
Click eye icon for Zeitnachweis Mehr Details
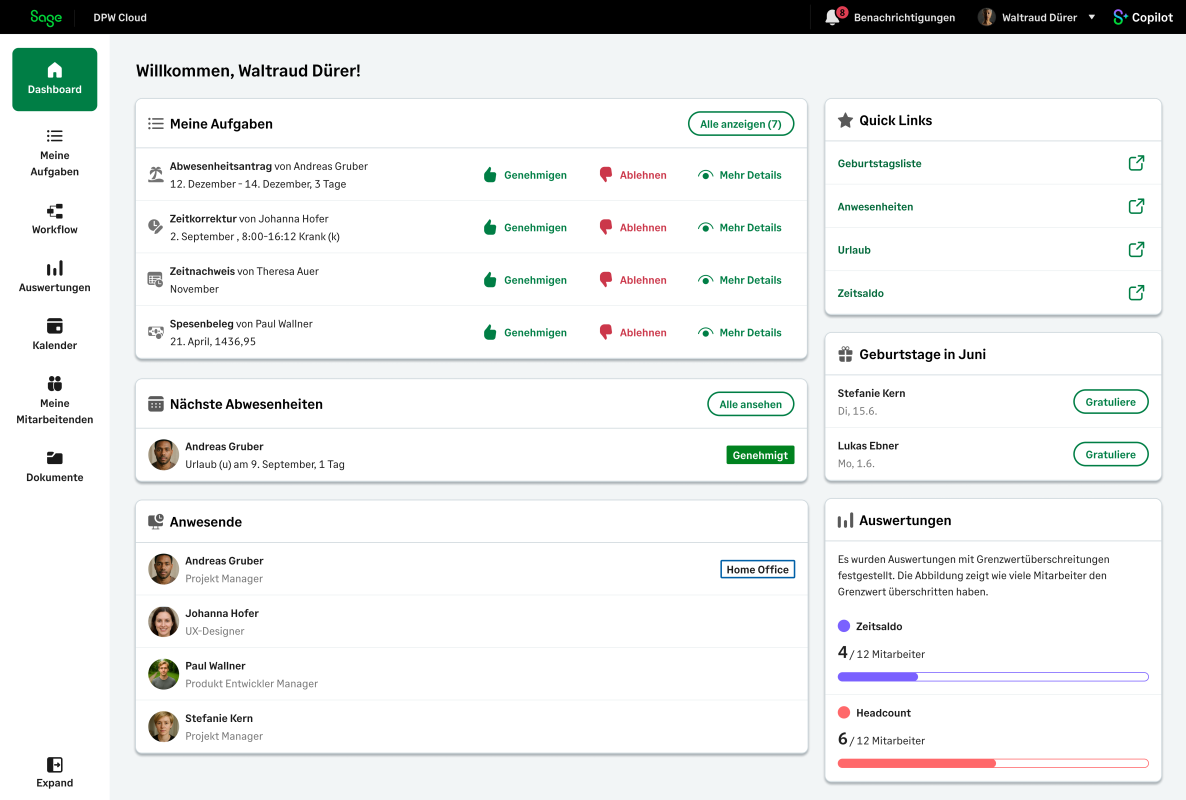706,280
